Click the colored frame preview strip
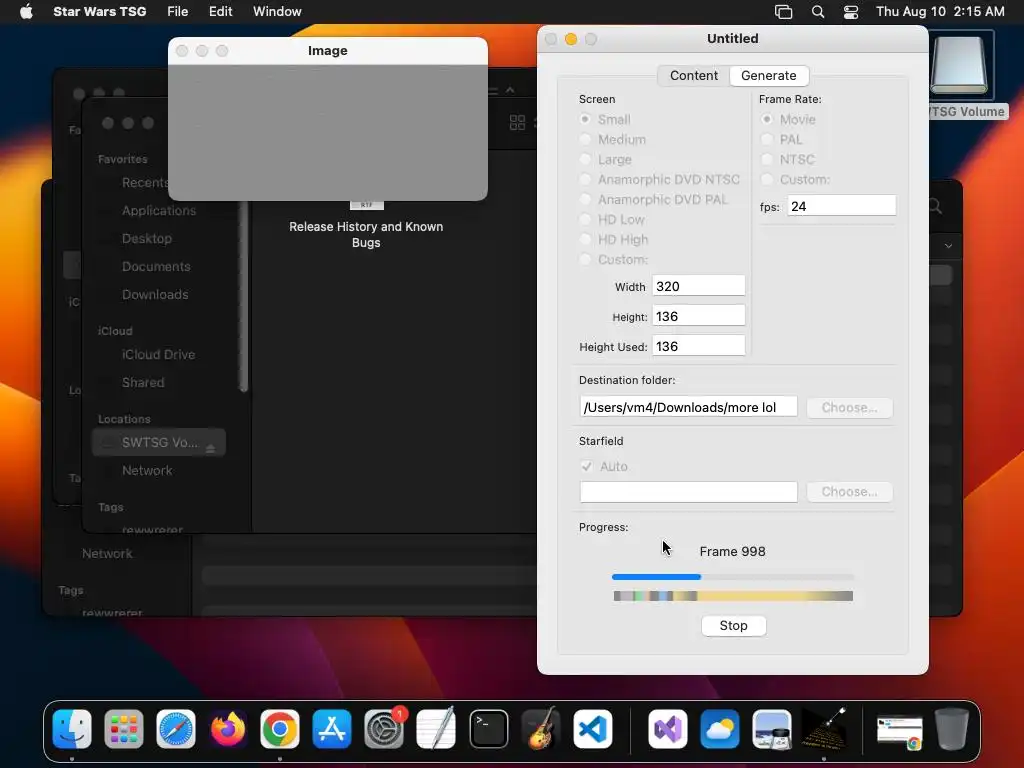1024x768 pixels. (x=733, y=596)
